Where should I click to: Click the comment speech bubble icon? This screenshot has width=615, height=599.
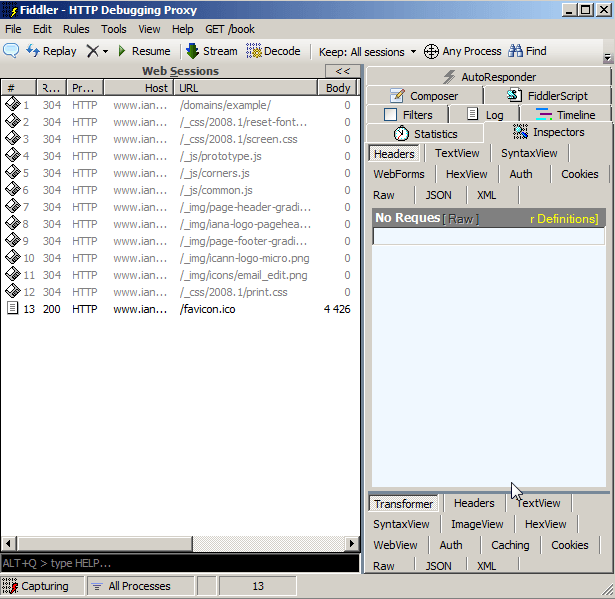(x=12, y=51)
